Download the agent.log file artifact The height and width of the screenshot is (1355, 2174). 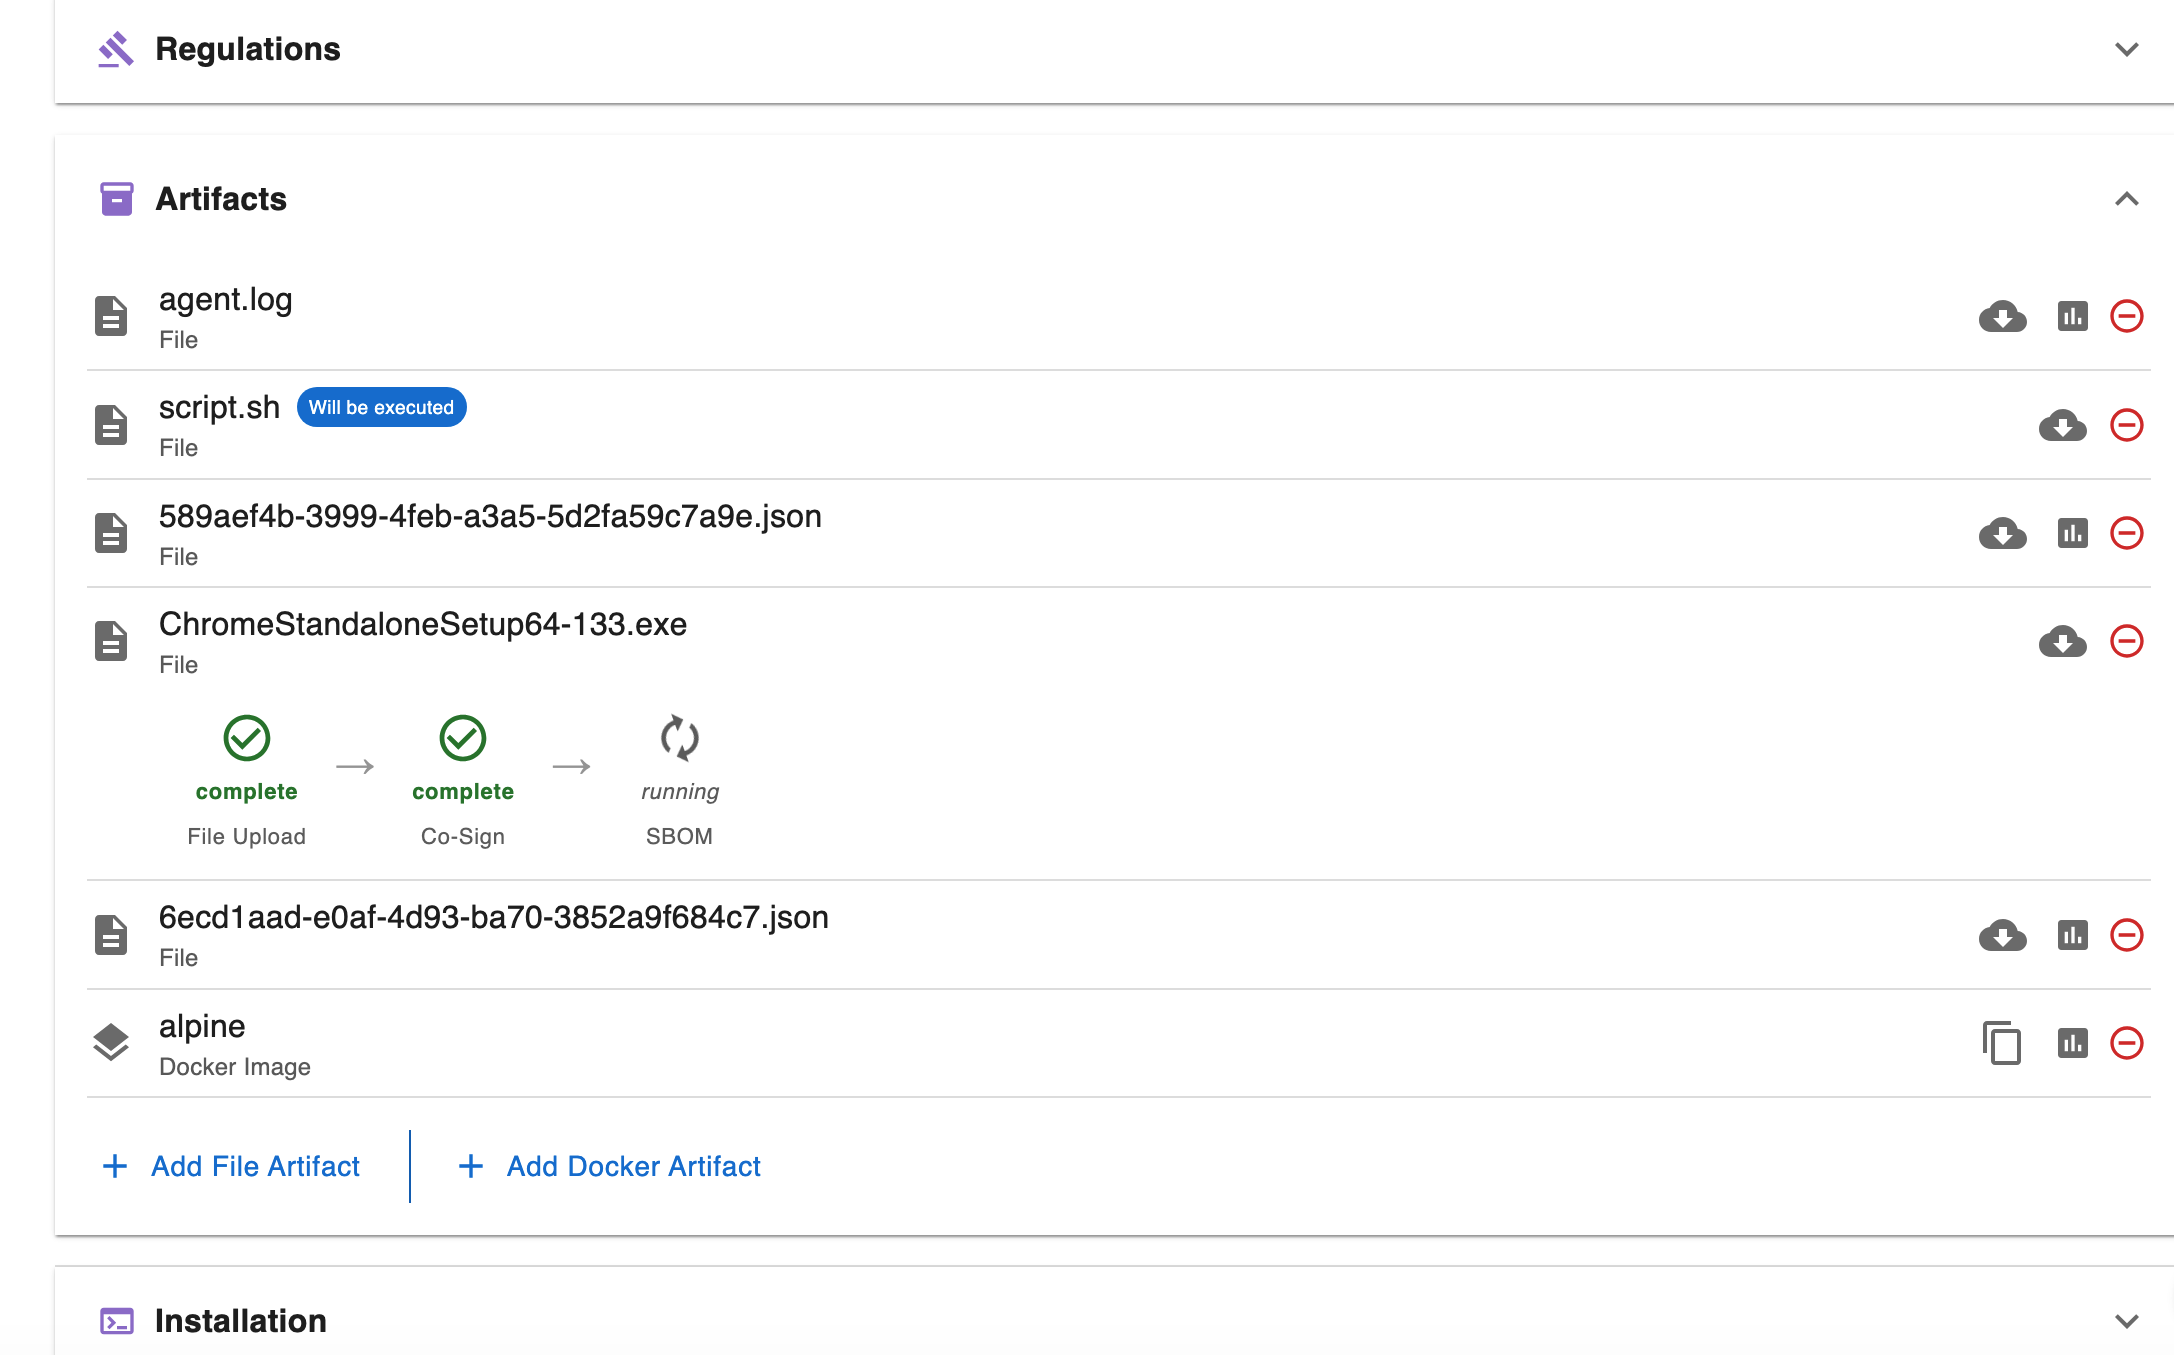tap(2003, 316)
